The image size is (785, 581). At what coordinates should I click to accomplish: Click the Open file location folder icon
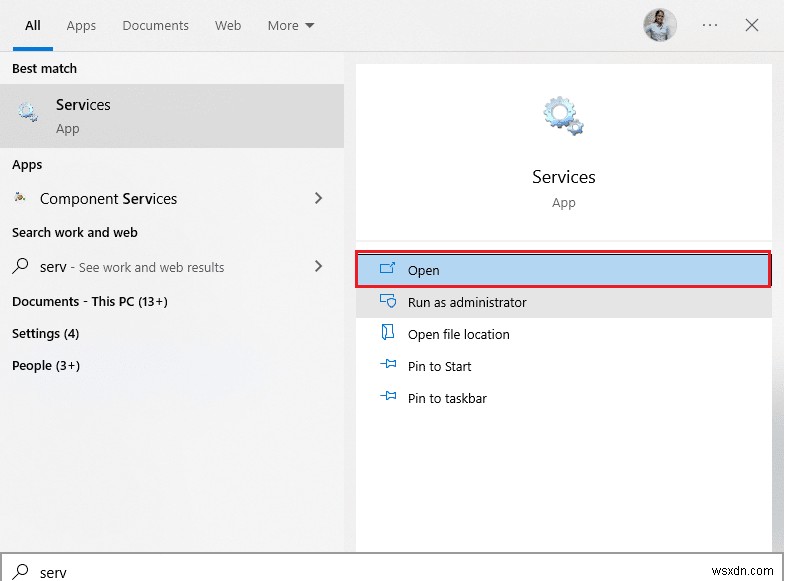(388, 334)
